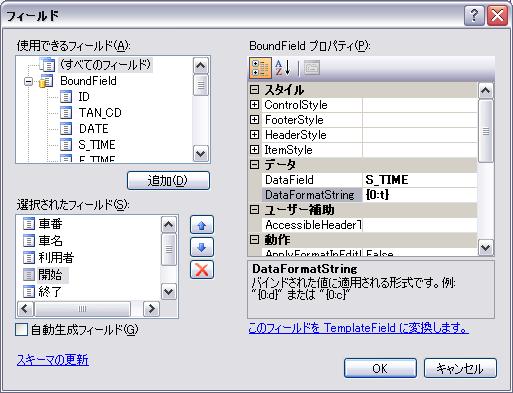Collapse the スタイル category

pyautogui.click(x=254, y=89)
